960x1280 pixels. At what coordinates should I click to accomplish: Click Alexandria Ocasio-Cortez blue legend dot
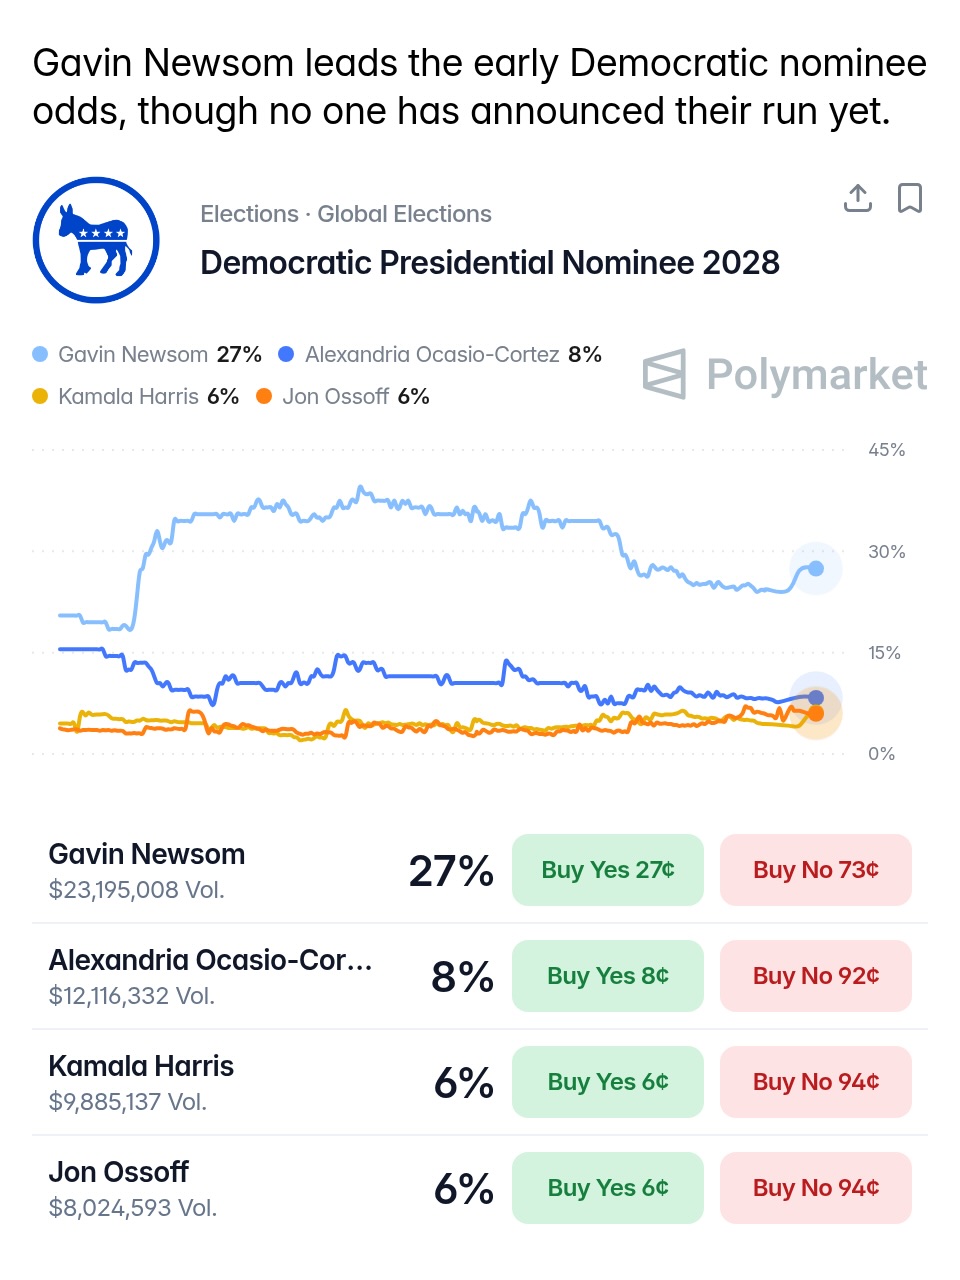coord(287,355)
